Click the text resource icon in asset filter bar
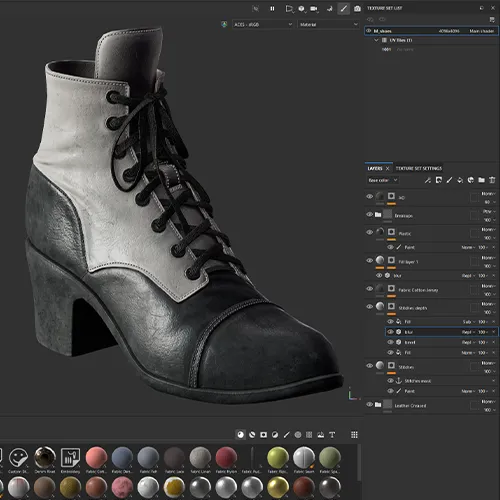 click(x=332, y=435)
